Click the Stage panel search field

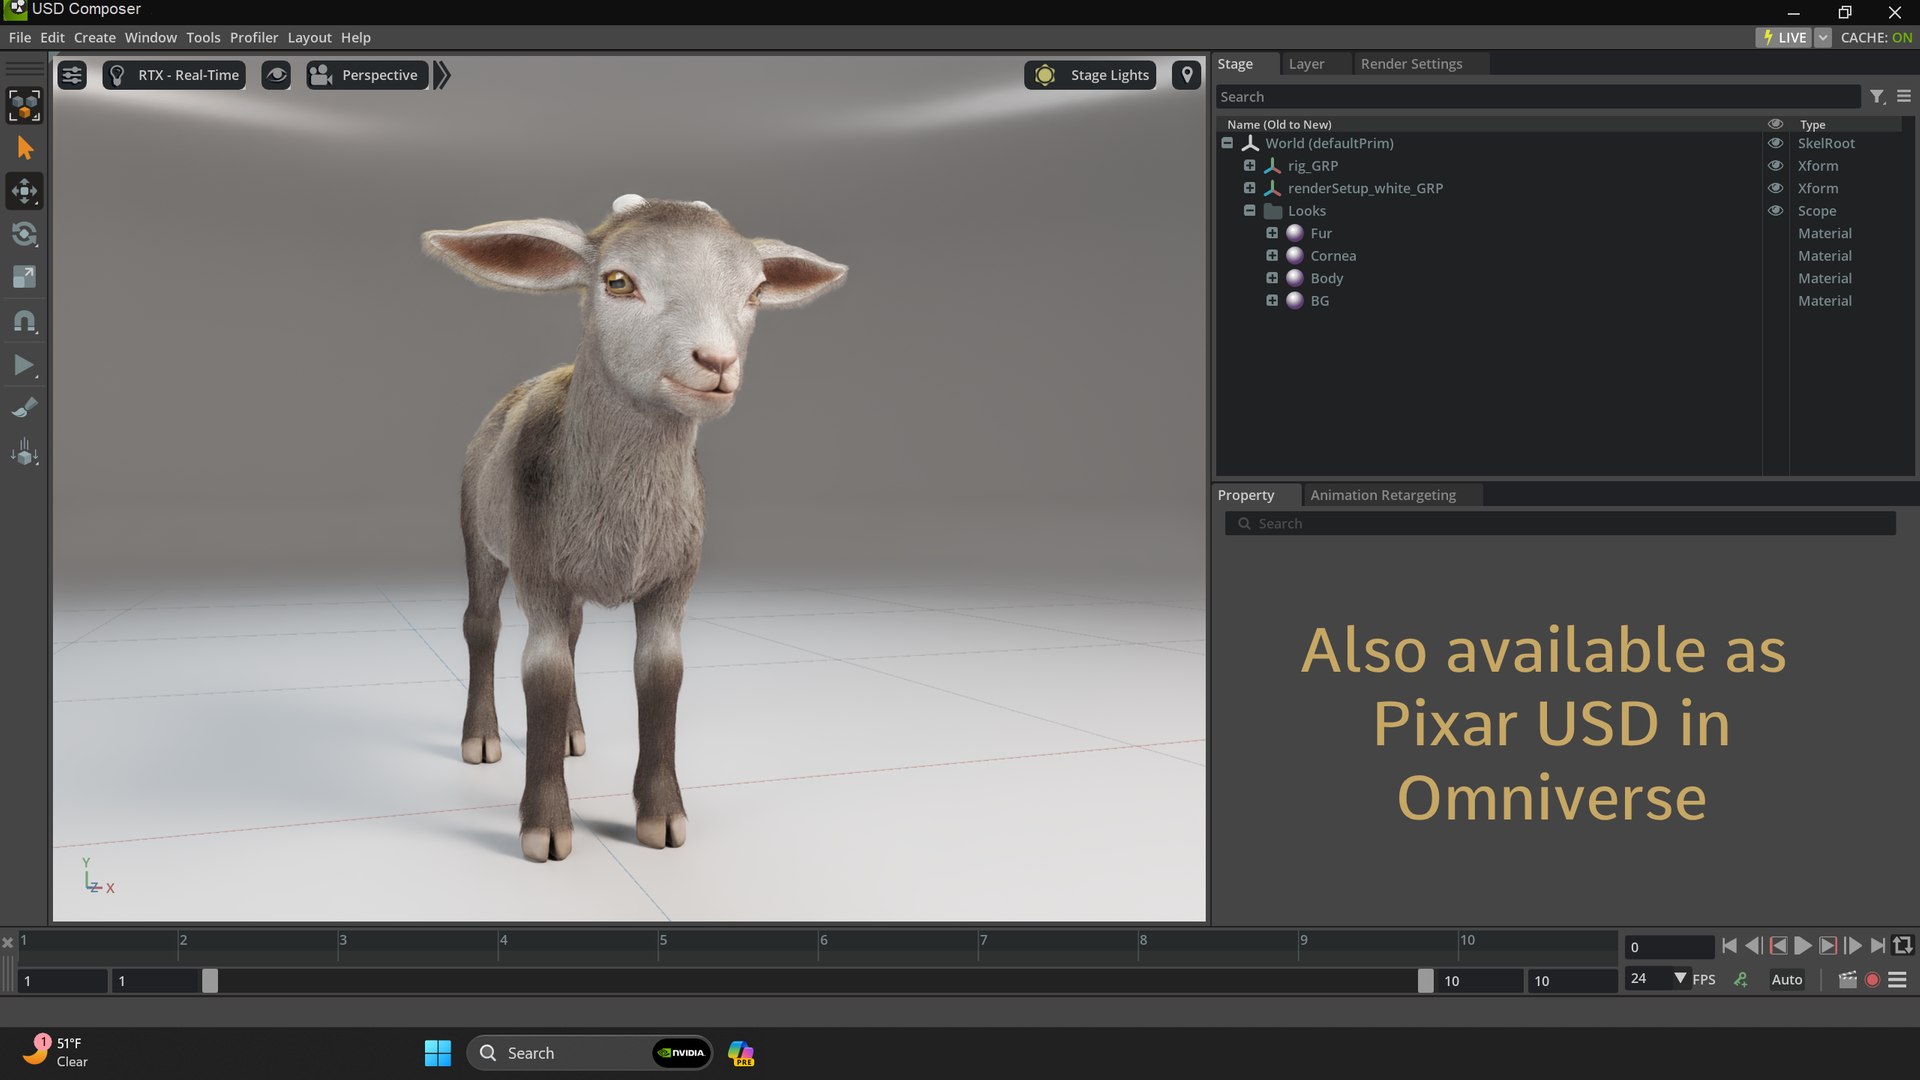tap(1537, 97)
